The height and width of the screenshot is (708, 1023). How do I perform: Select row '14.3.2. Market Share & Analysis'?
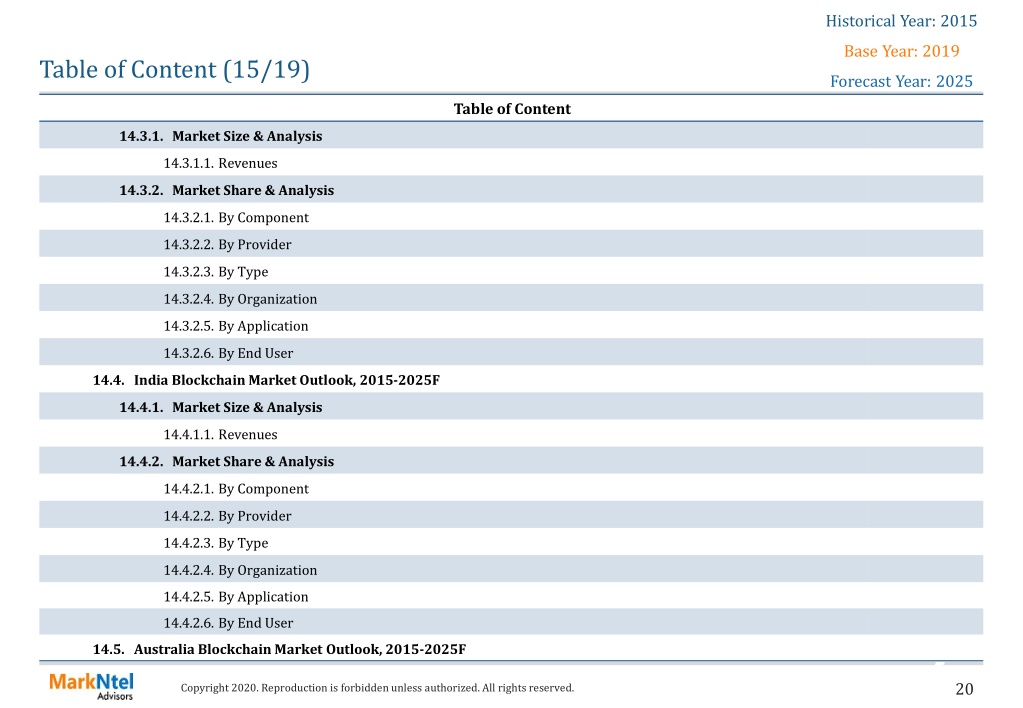coord(511,190)
